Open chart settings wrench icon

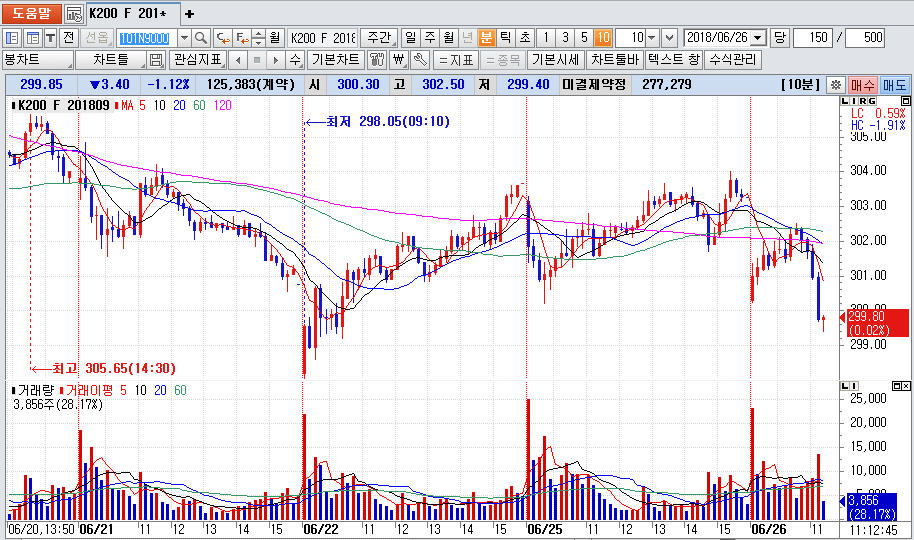tap(421, 60)
